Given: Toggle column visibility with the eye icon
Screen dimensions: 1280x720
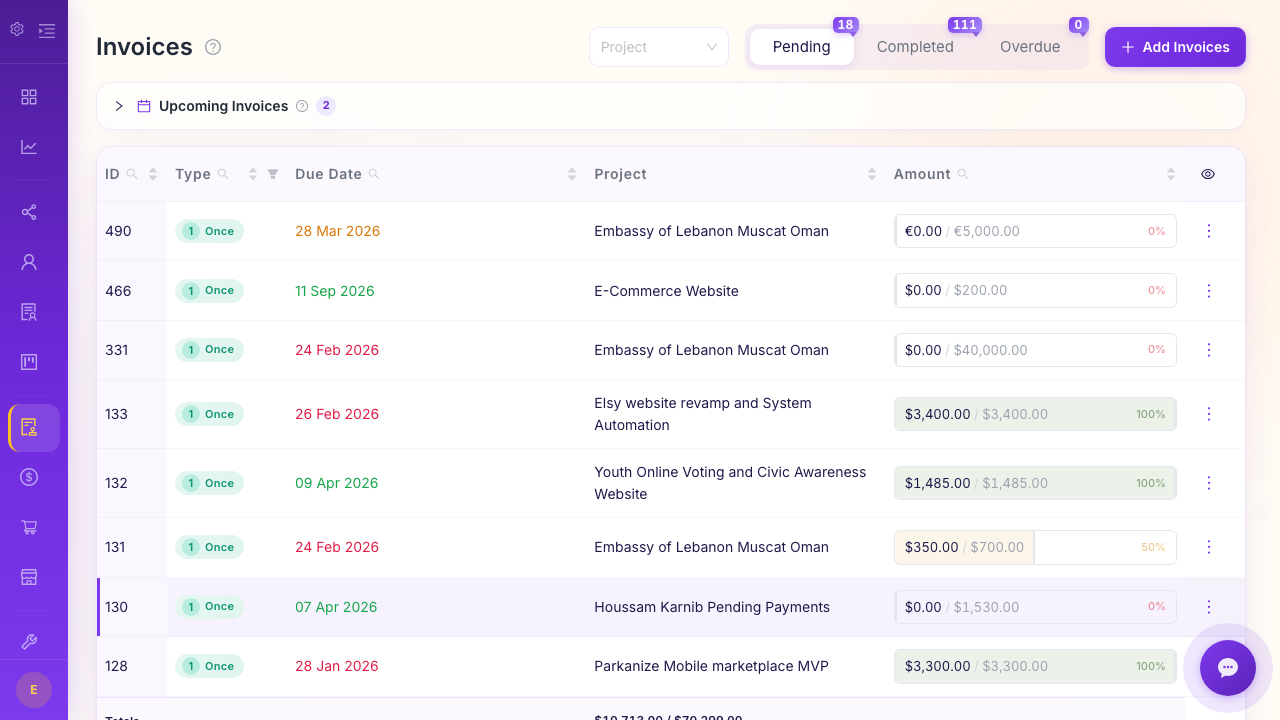Looking at the screenshot, I should [x=1207, y=174].
